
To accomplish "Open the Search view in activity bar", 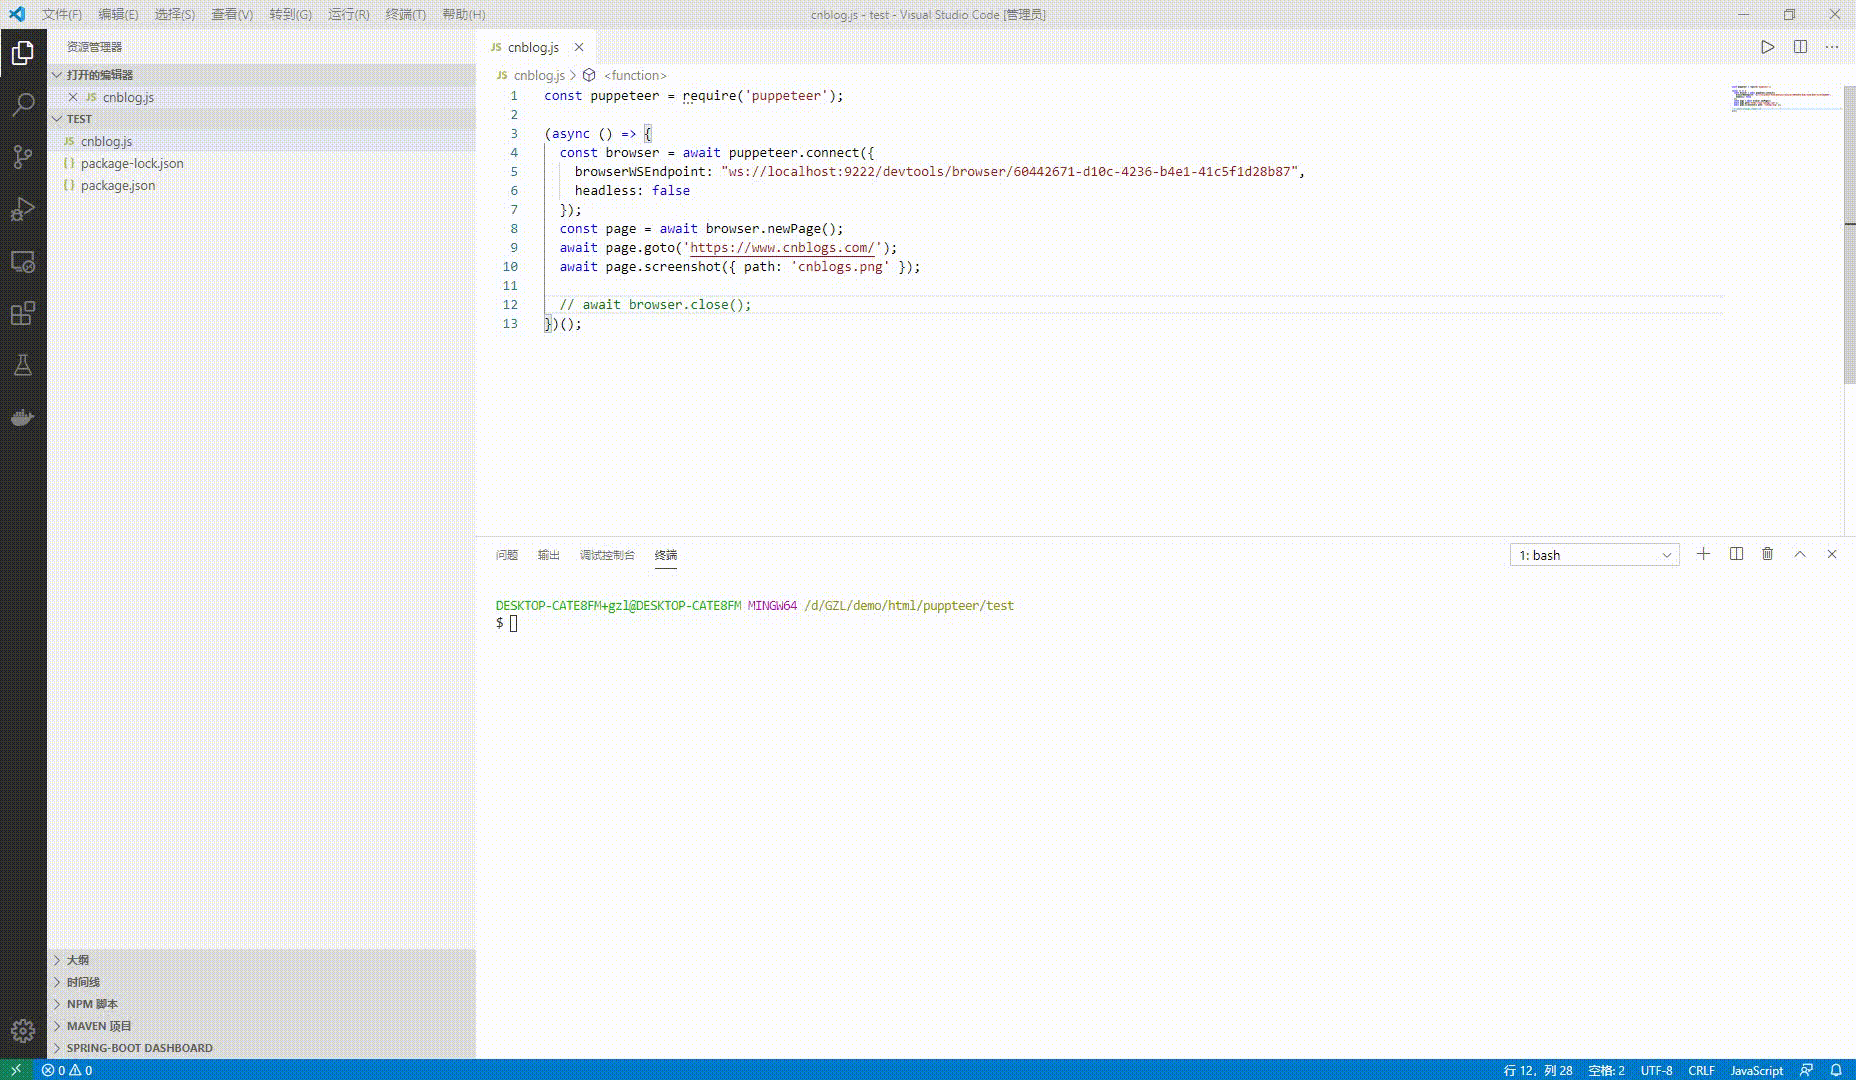I will click(x=23, y=104).
